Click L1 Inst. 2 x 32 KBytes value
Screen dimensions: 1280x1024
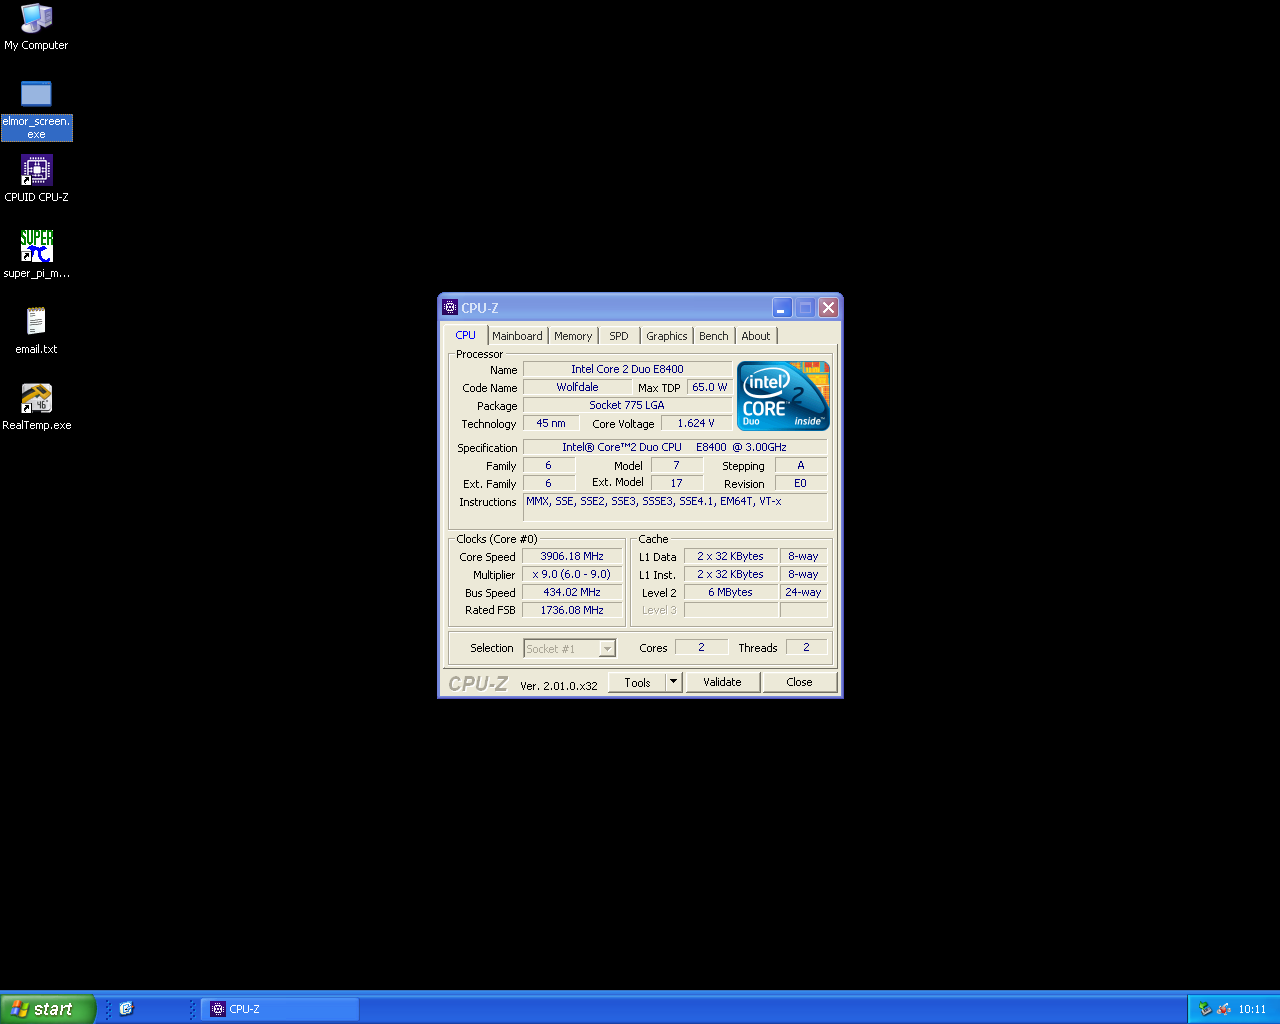(x=730, y=574)
